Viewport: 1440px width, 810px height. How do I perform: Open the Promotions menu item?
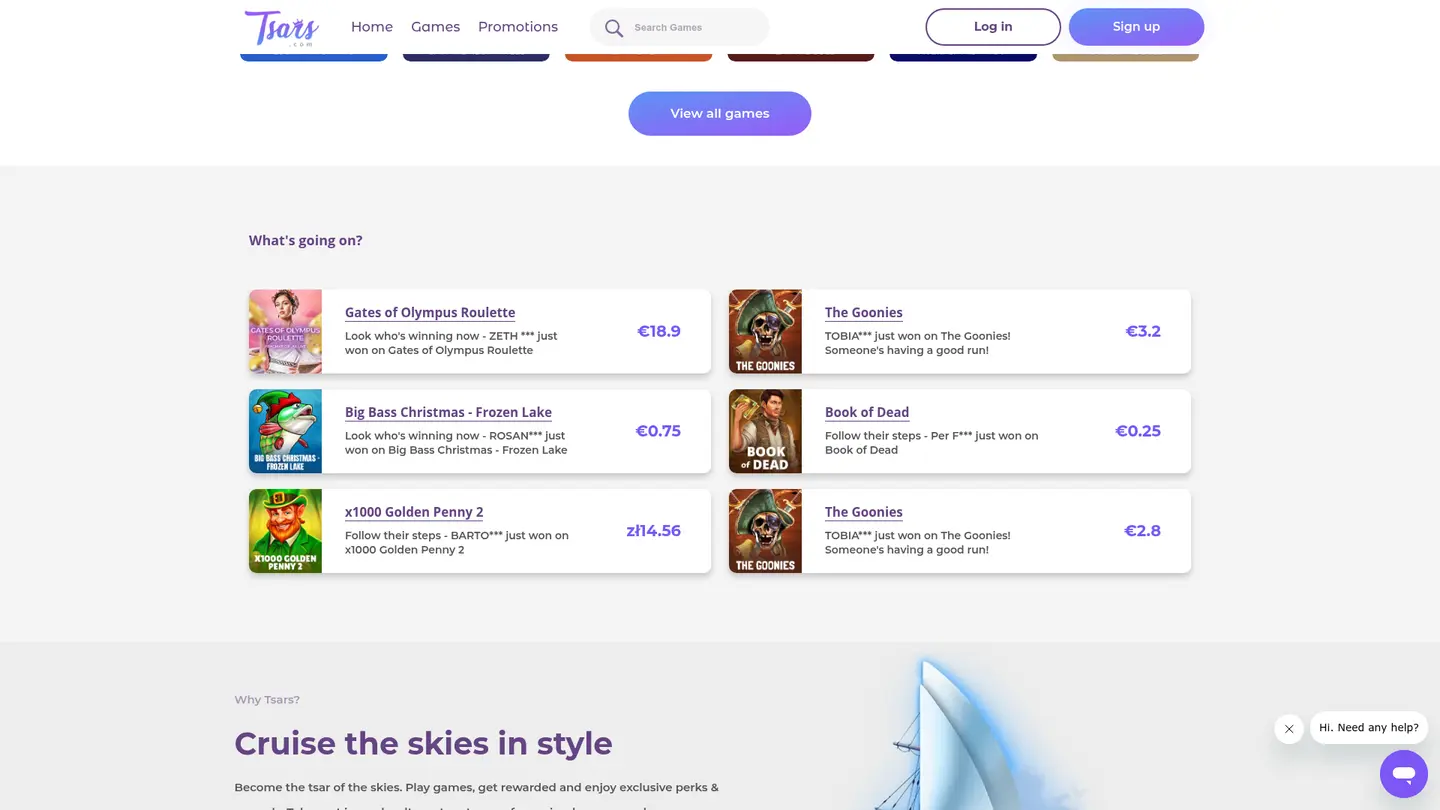pos(518,27)
